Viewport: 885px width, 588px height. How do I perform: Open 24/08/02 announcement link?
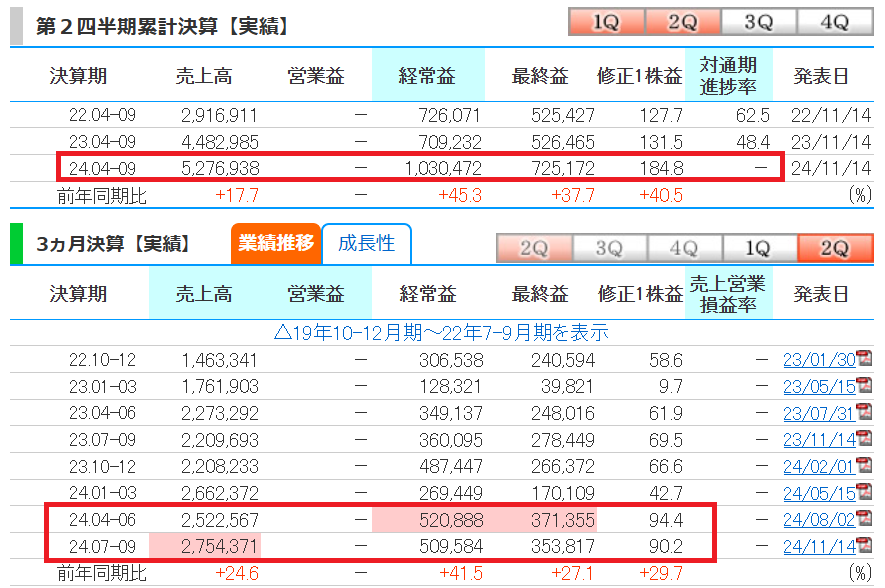pyautogui.click(x=820, y=519)
